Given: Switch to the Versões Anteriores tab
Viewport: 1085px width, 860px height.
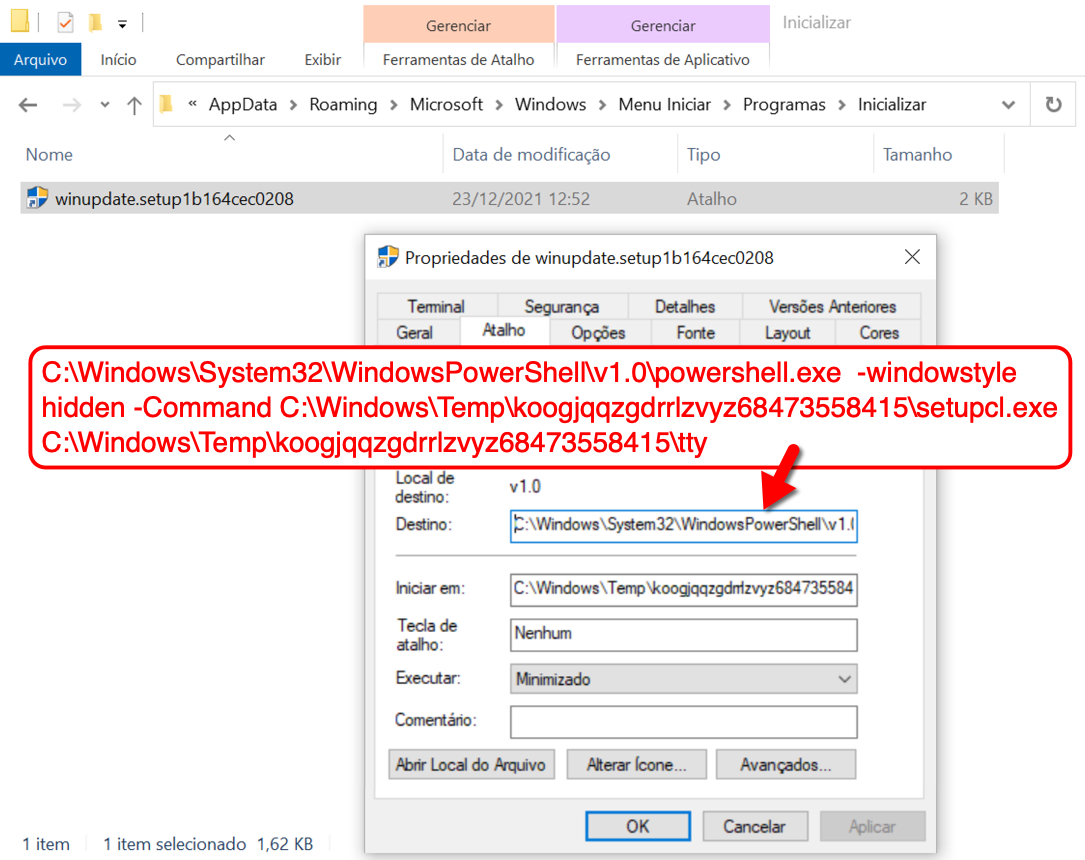Looking at the screenshot, I should click(x=832, y=307).
